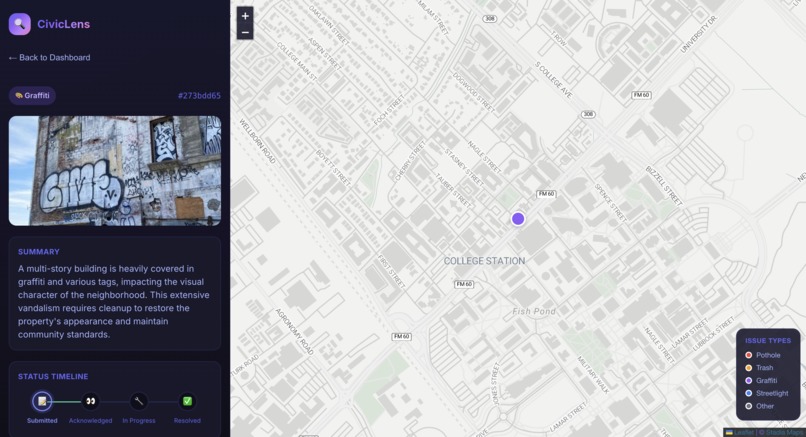The width and height of the screenshot is (806, 437).
Task: Click the red Pothole legend dot
Action: [x=748, y=355]
